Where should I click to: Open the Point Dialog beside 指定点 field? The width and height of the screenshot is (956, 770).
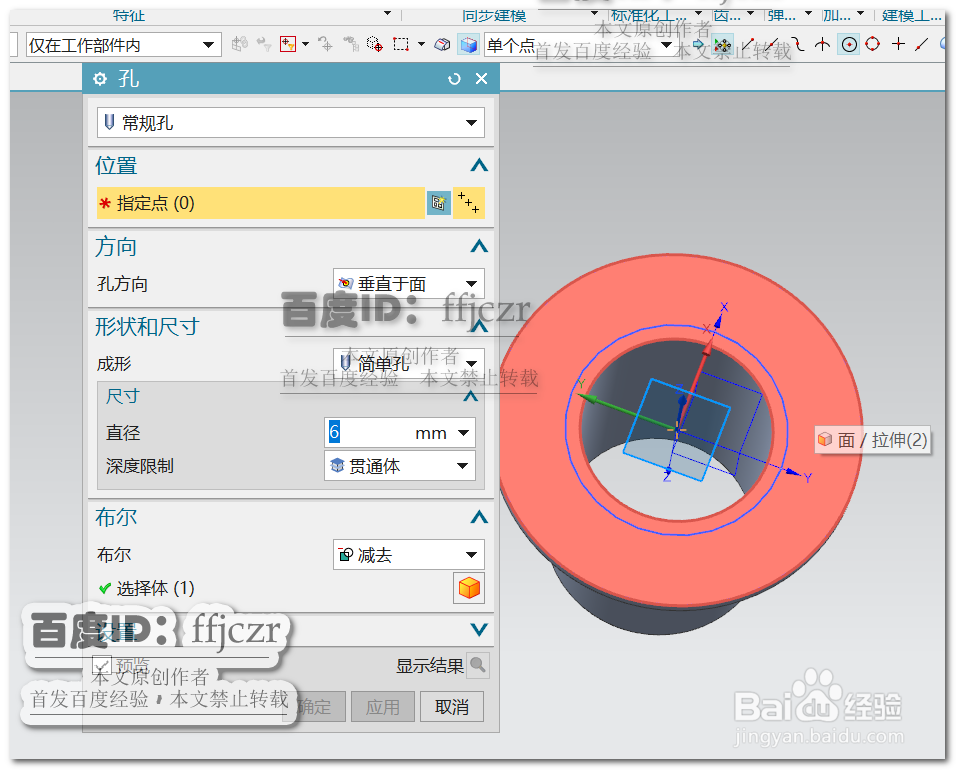[x=438, y=202]
